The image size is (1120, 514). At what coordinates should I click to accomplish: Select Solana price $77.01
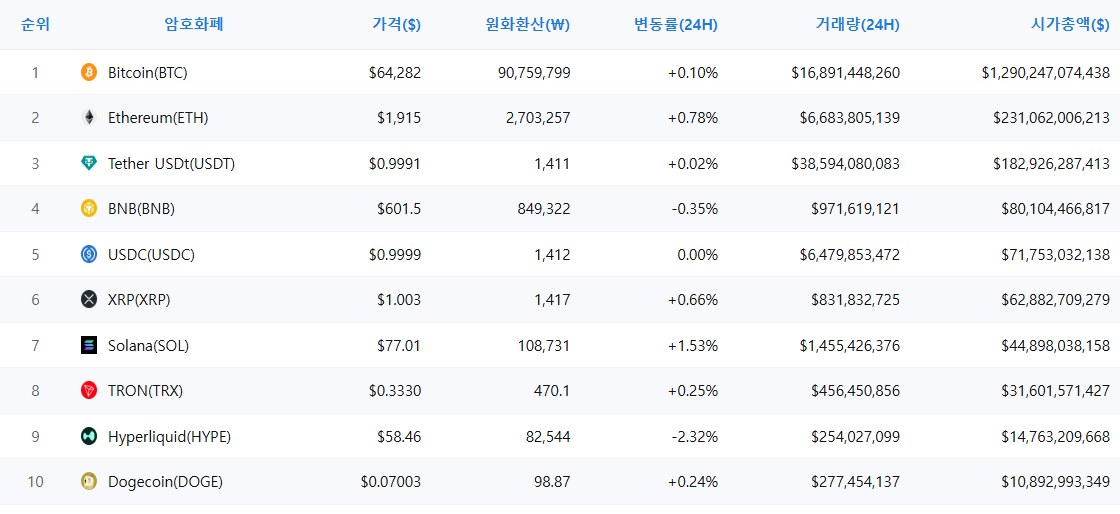[x=399, y=346]
